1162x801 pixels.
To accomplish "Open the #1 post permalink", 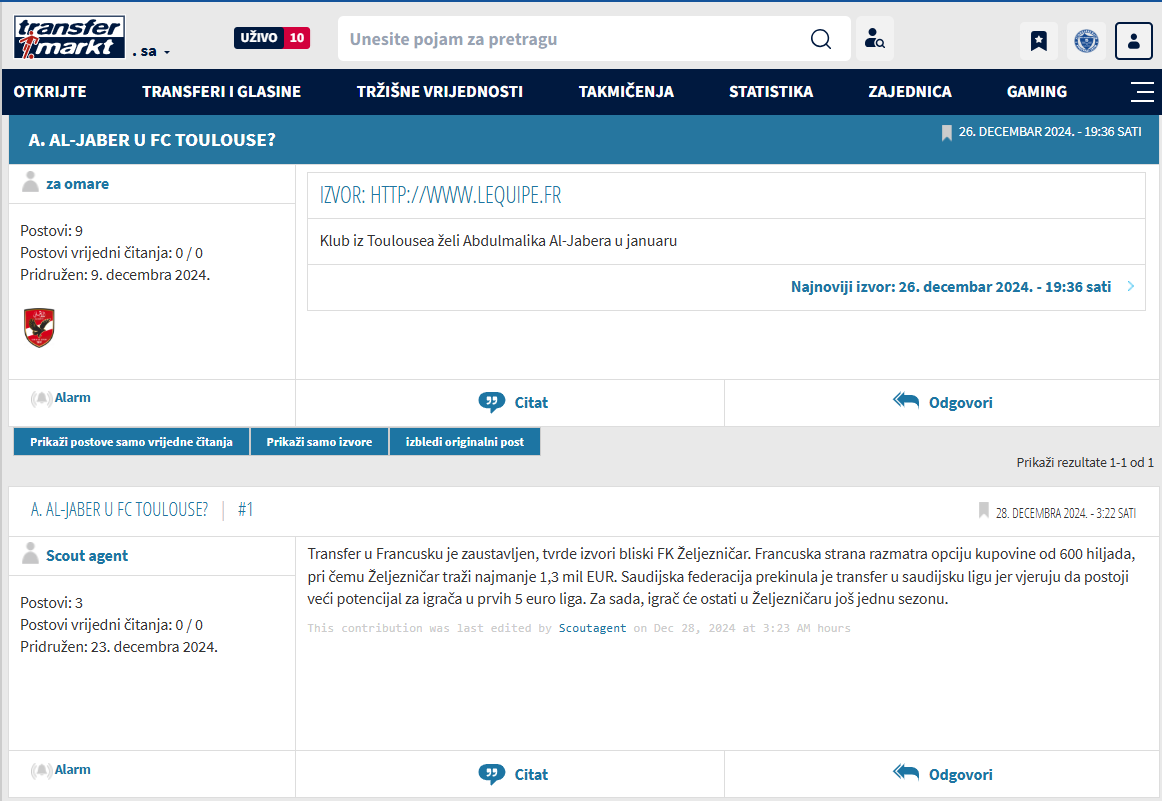I will point(245,510).
